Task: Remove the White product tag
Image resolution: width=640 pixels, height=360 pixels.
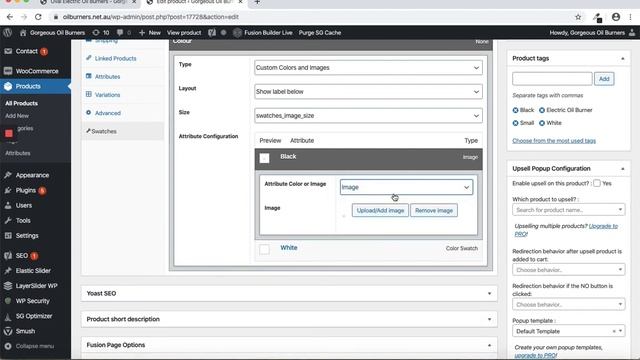Action: pos(542,123)
